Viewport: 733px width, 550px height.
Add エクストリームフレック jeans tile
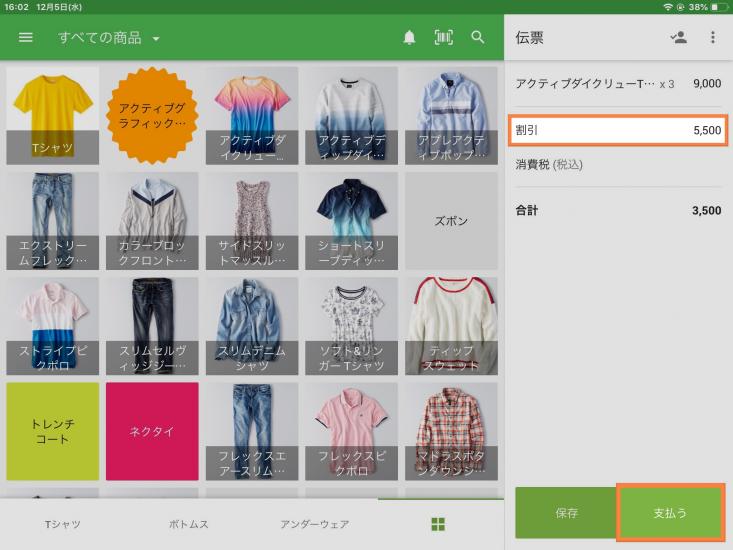point(52,221)
